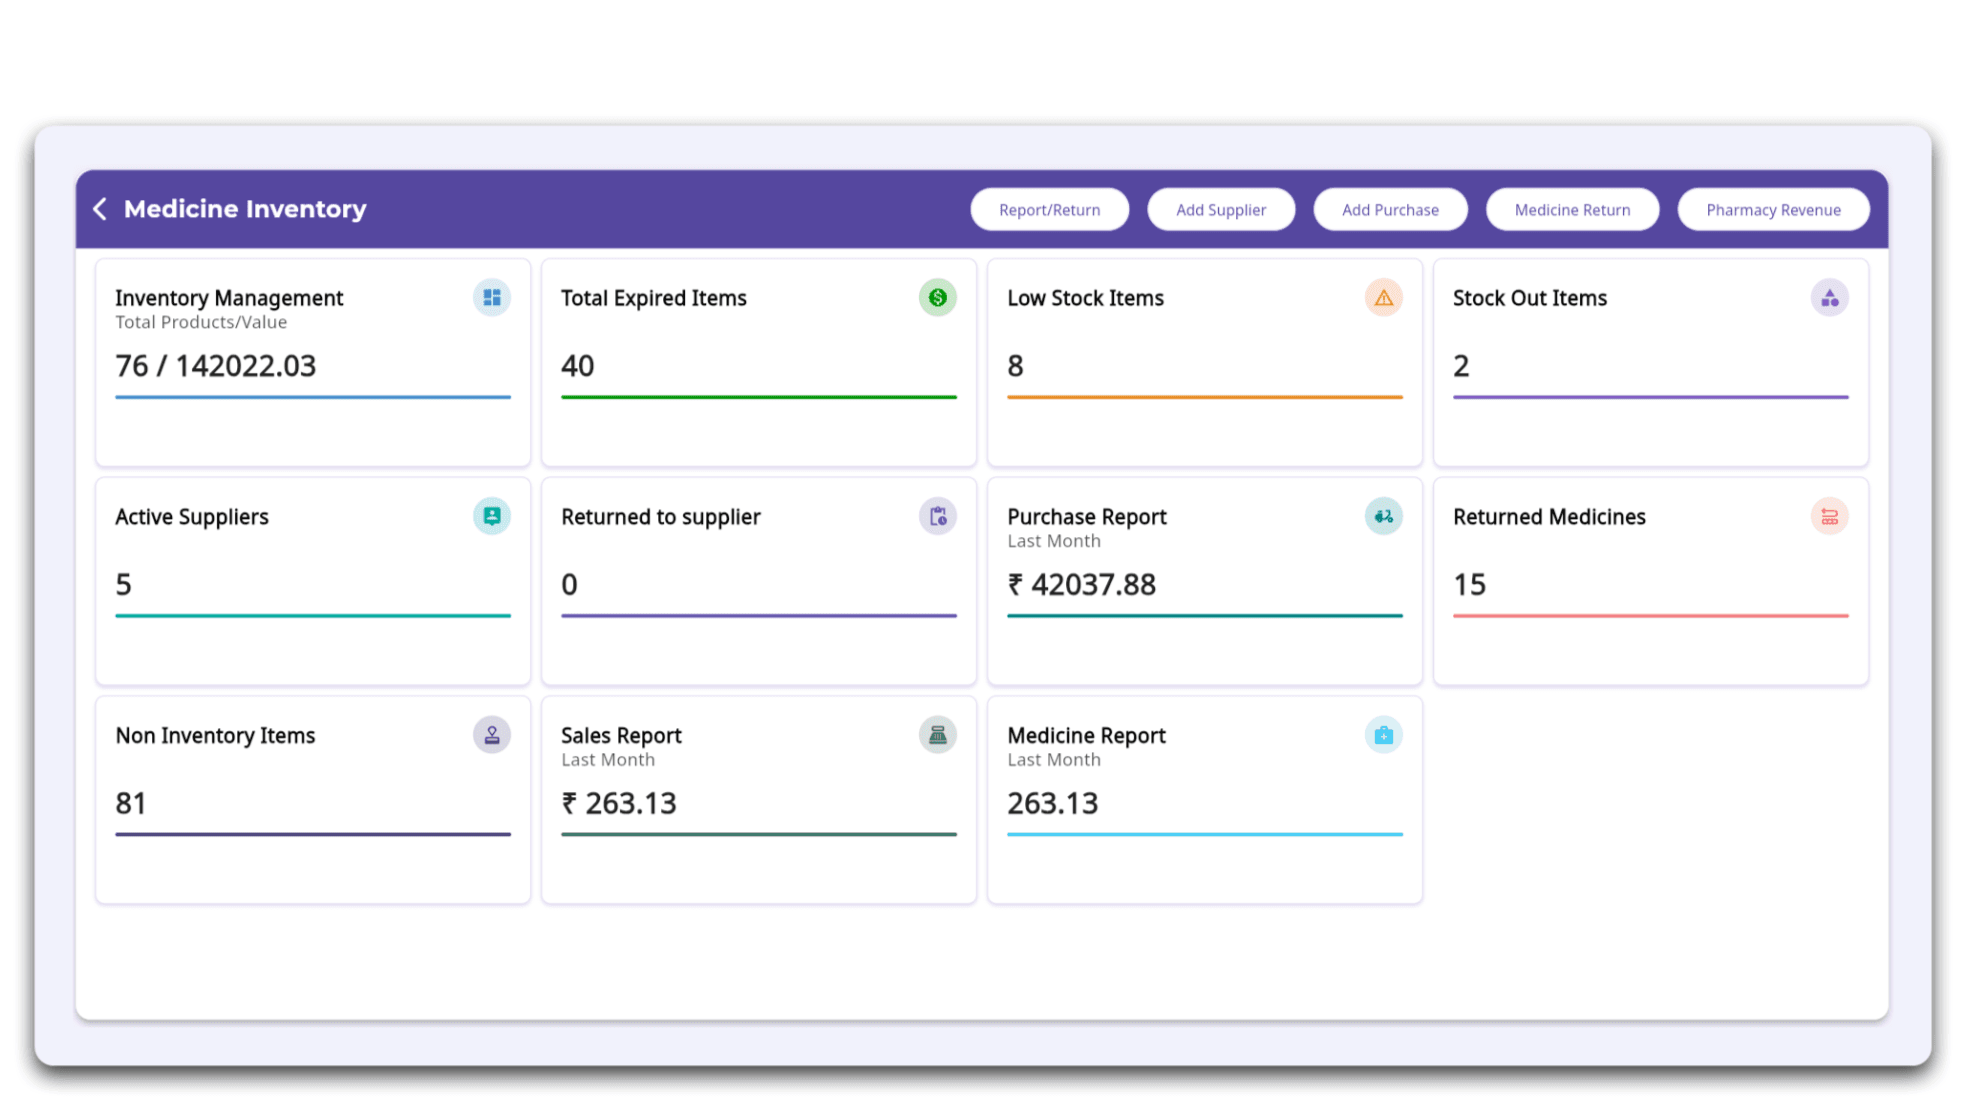The image size is (1966, 1105).
Task: Click the ₹ 263.13 sales amount
Action: [619, 803]
